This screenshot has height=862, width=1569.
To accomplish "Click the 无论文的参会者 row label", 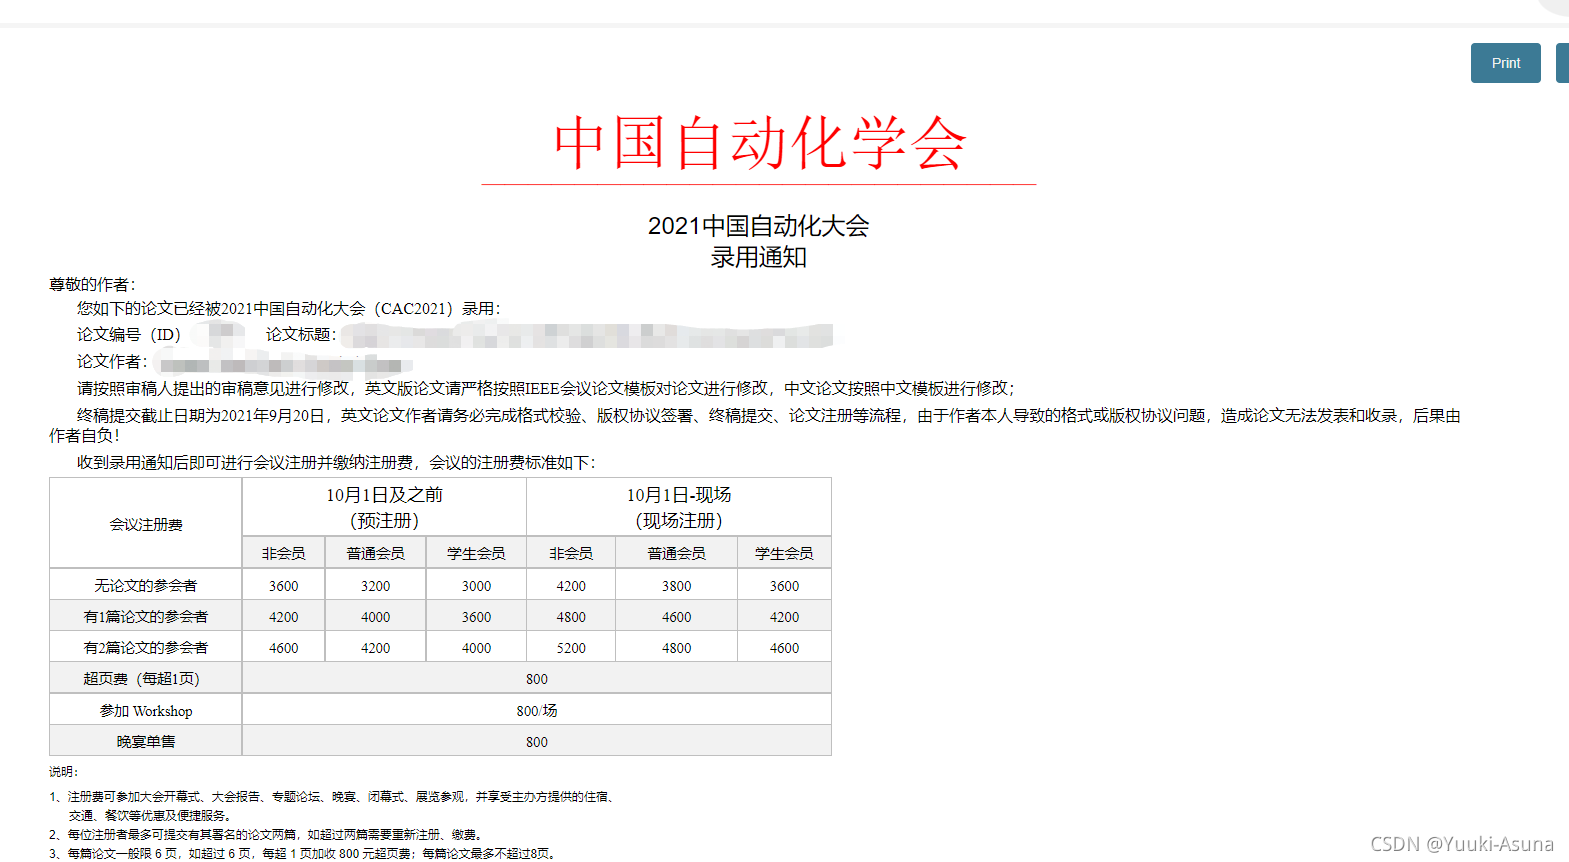I will pyautogui.click(x=146, y=585).
